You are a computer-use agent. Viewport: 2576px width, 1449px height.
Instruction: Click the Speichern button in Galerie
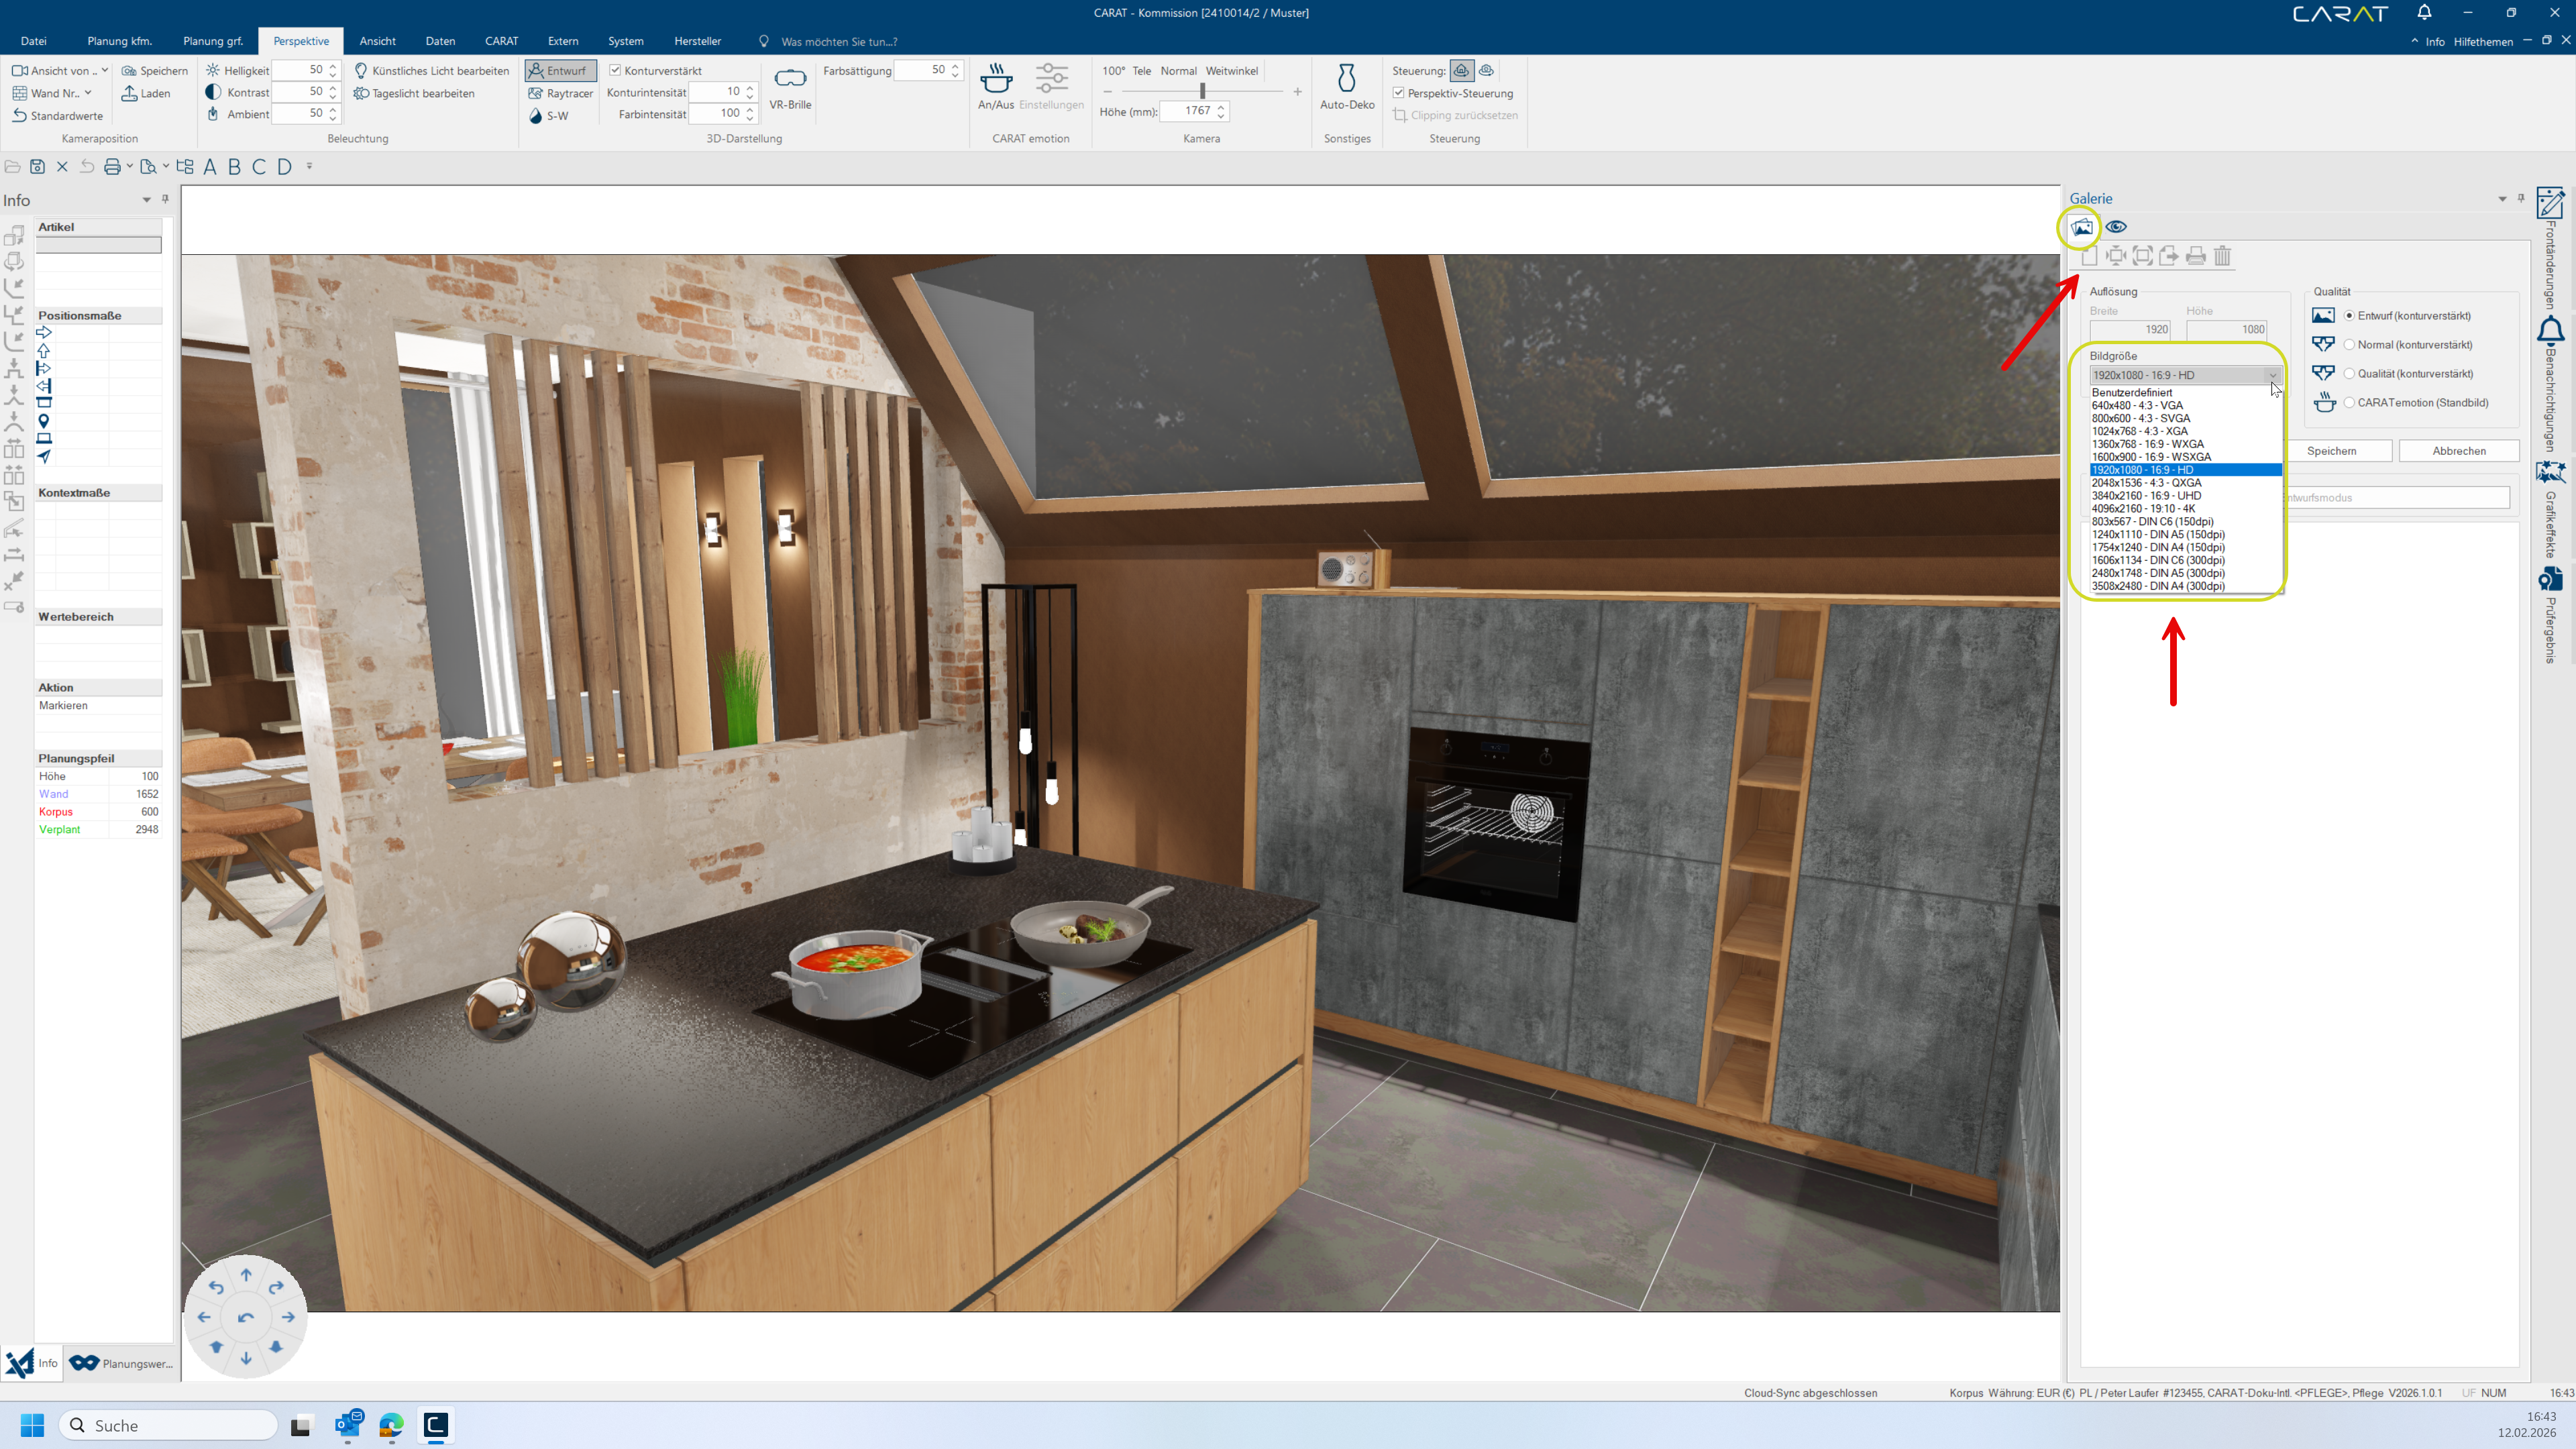[x=2331, y=451]
